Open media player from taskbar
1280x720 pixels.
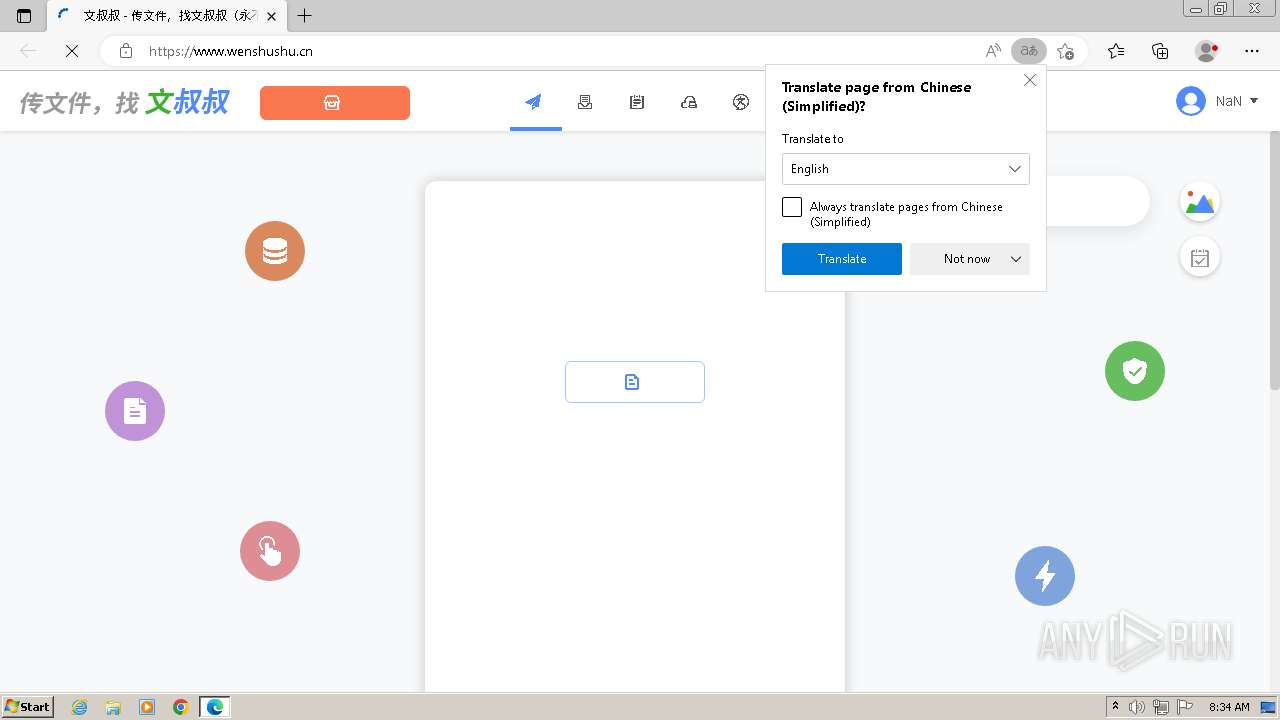[147, 707]
